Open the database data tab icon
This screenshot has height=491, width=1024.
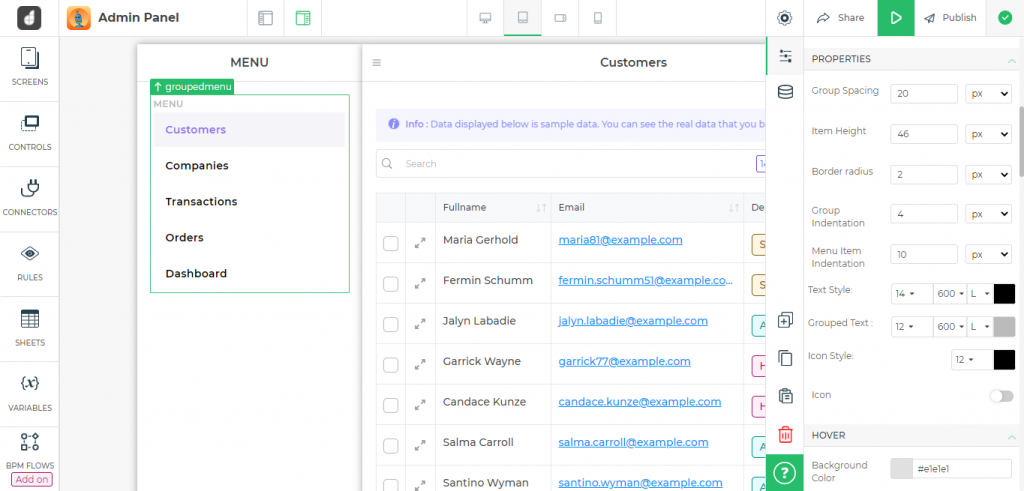785,92
